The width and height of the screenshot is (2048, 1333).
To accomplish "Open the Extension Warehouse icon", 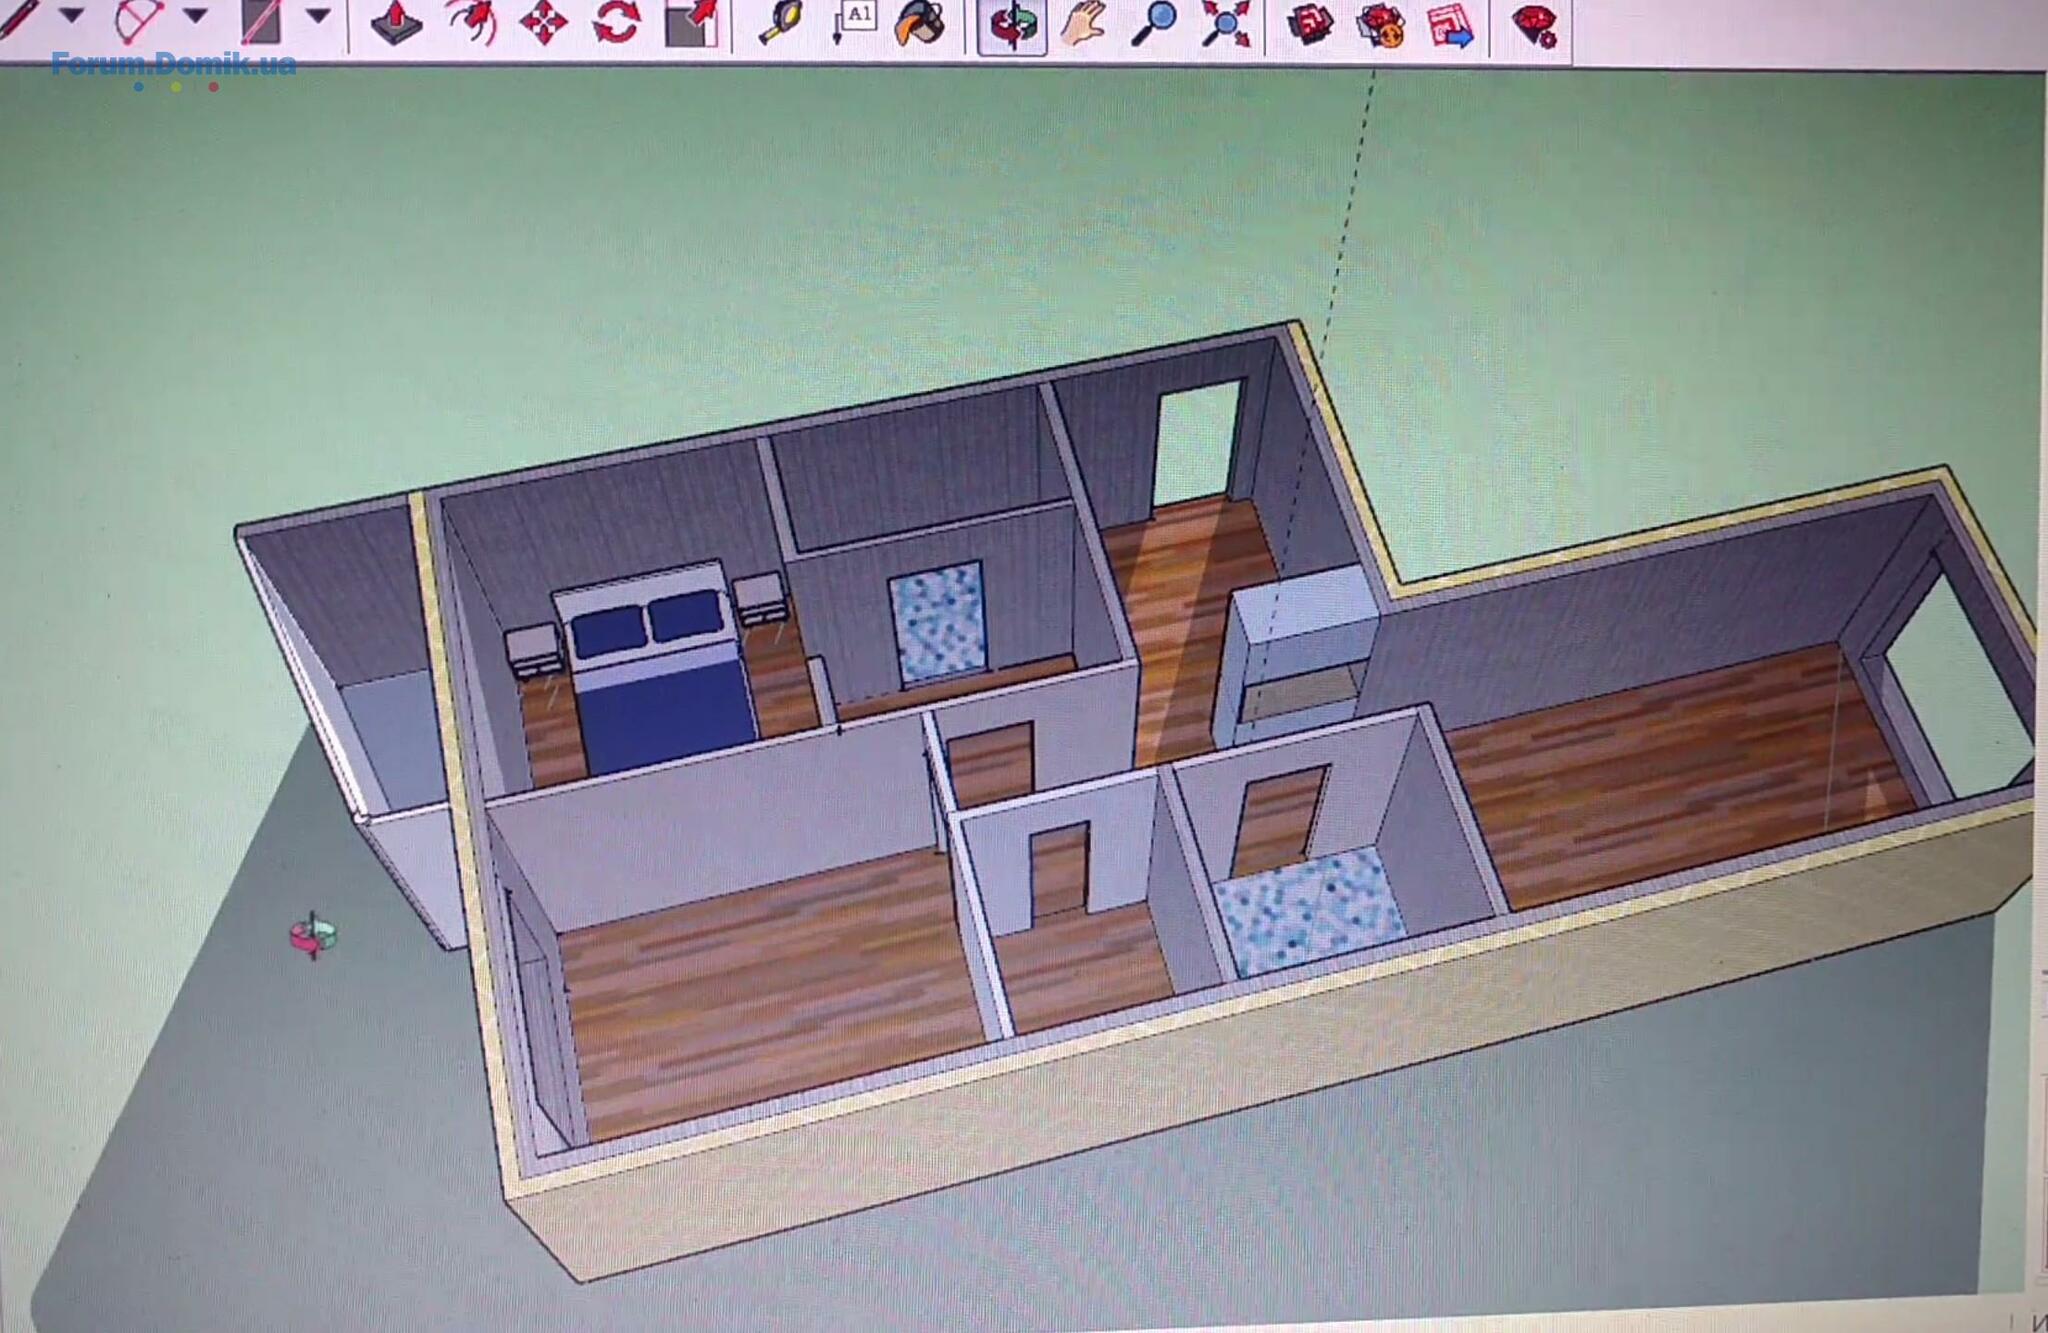I will pyautogui.click(x=1382, y=26).
